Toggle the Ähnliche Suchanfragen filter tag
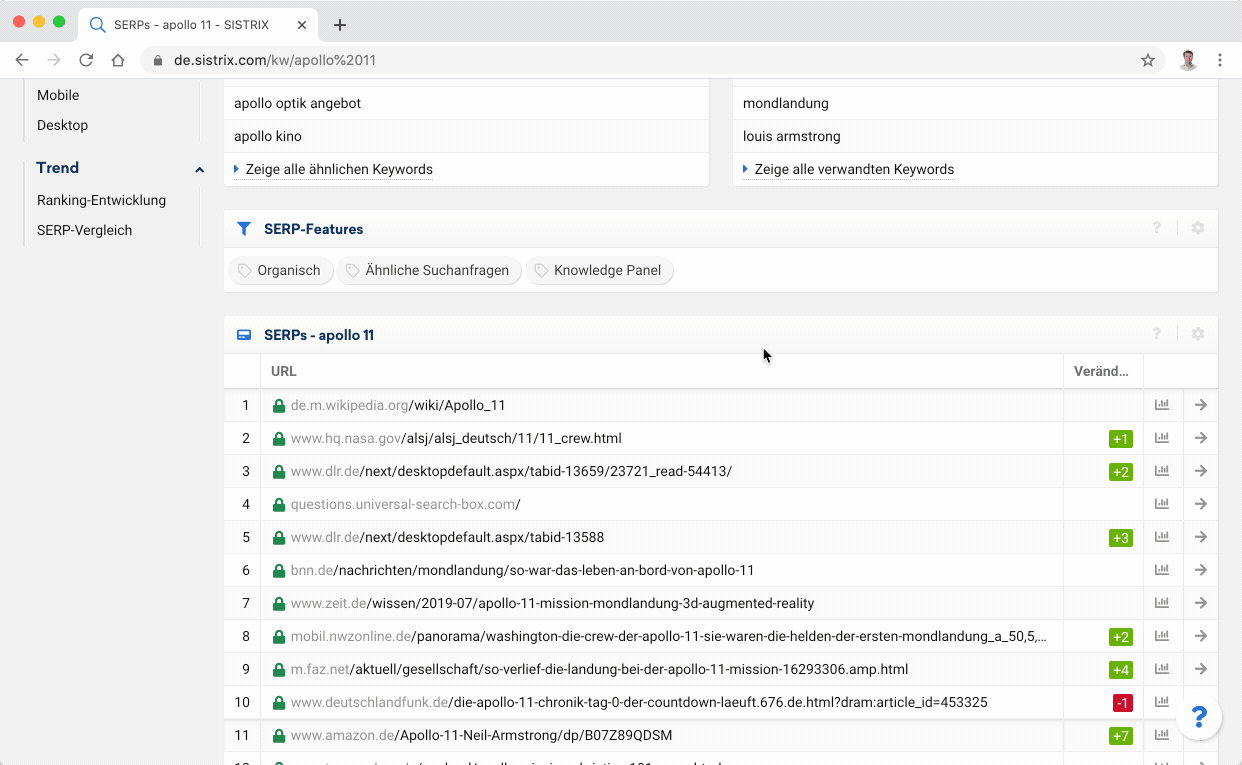Image resolution: width=1242 pixels, height=765 pixels. (x=429, y=270)
